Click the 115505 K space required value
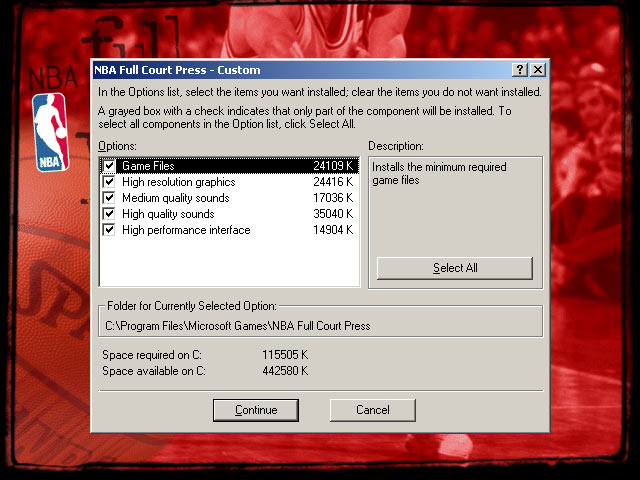The width and height of the screenshot is (640, 480). click(285, 355)
